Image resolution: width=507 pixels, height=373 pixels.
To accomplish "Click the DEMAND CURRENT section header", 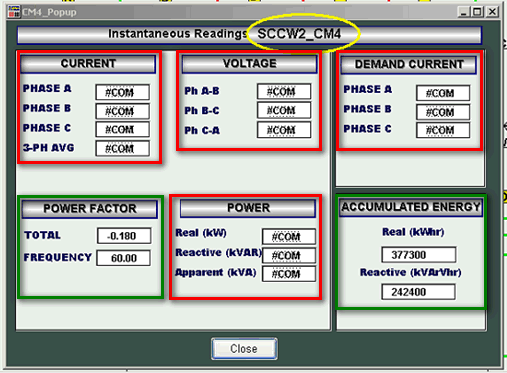I will pyautogui.click(x=409, y=65).
